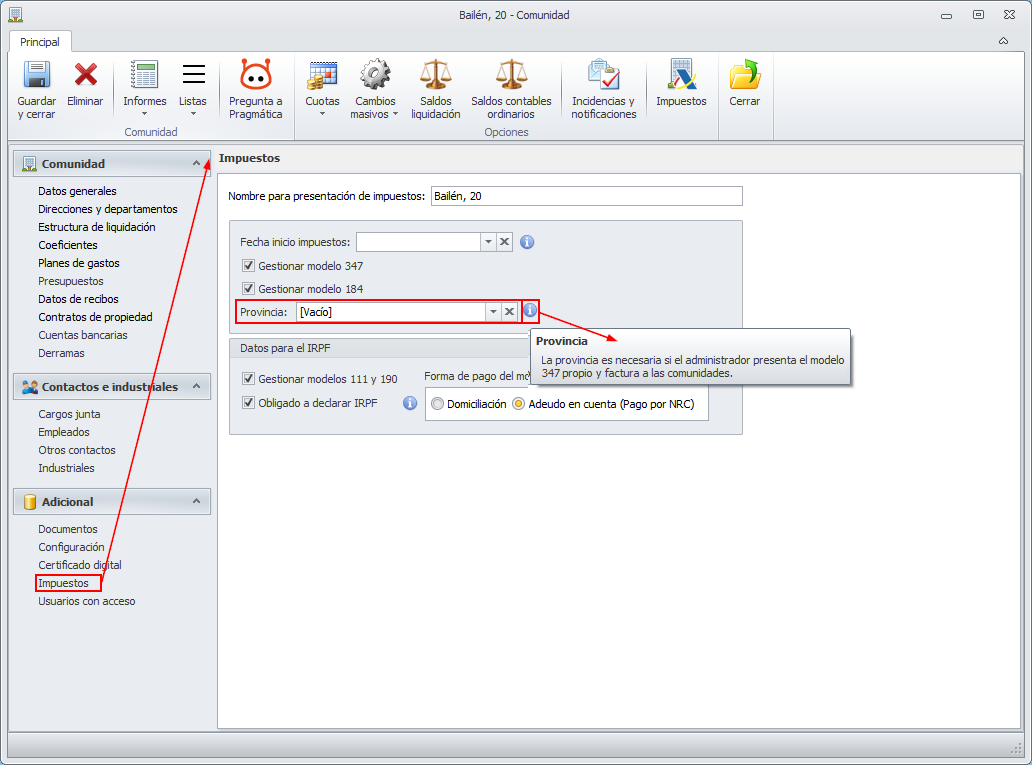Go to Coeficientes section
This screenshot has height=765, width=1032.
(68, 245)
